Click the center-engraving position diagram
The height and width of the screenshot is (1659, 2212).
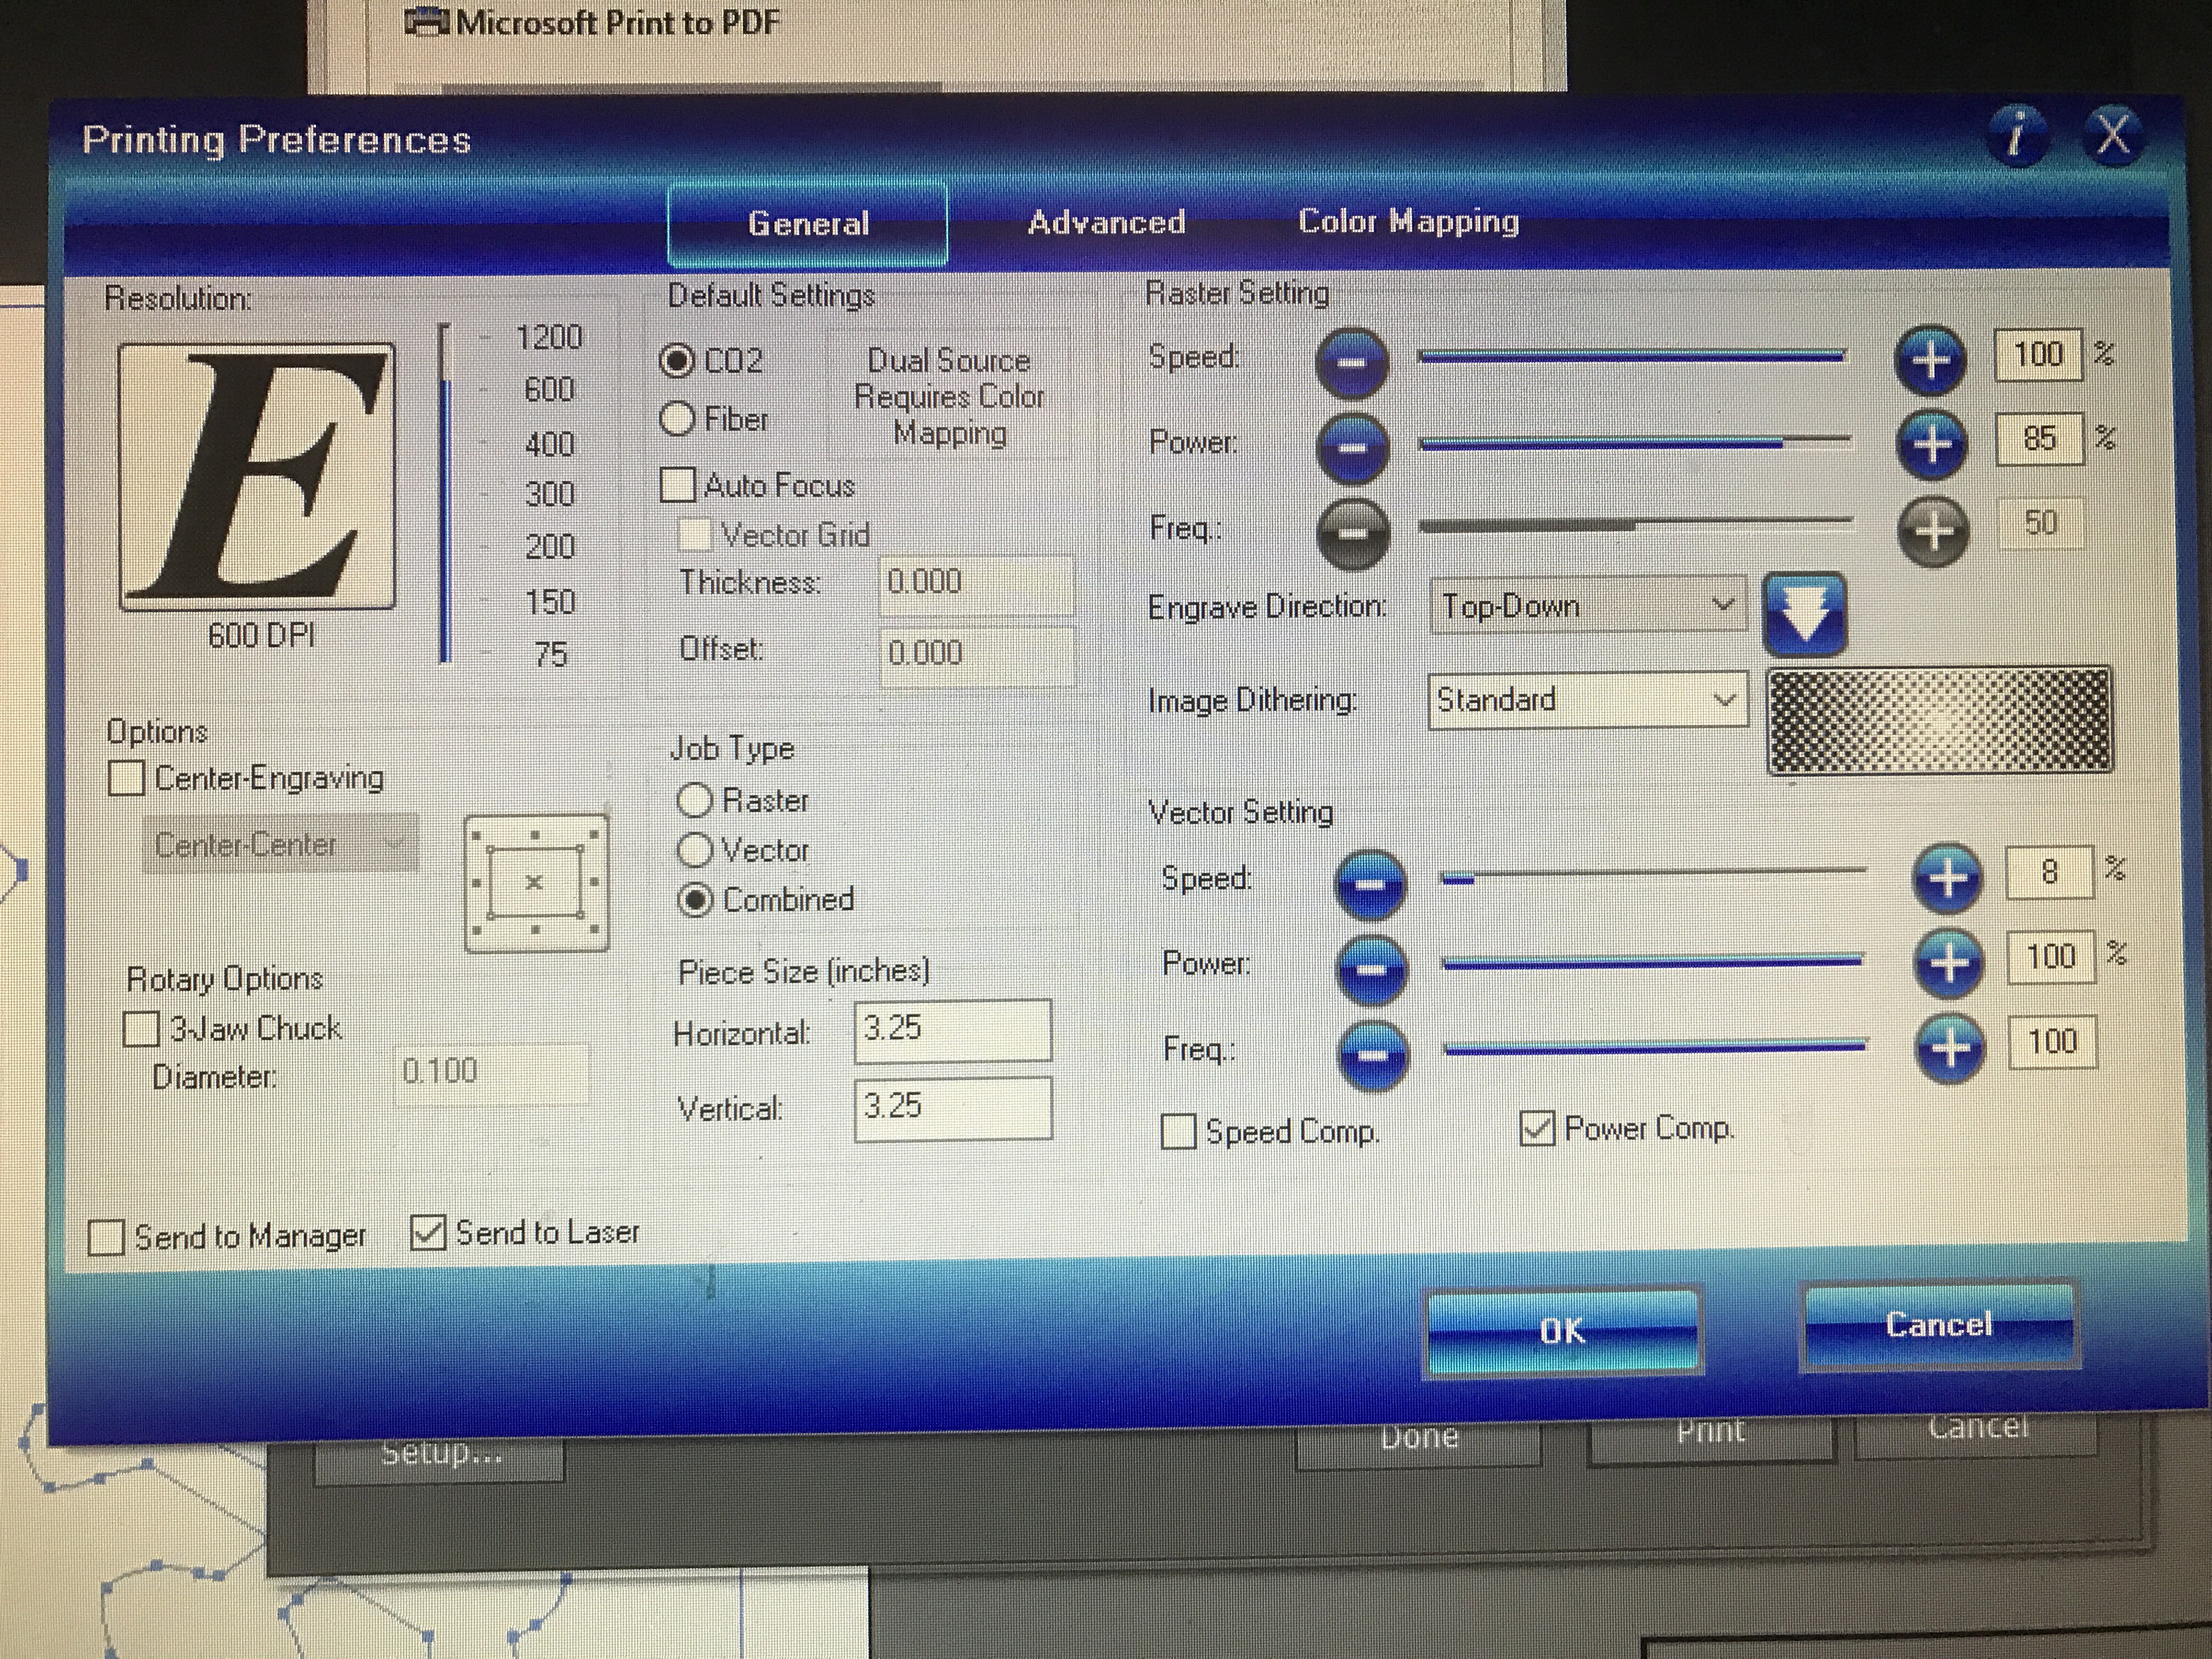click(536, 883)
